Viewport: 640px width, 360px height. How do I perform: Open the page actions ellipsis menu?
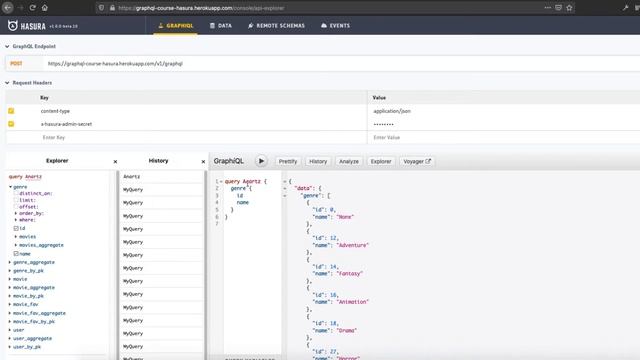tap(547, 8)
